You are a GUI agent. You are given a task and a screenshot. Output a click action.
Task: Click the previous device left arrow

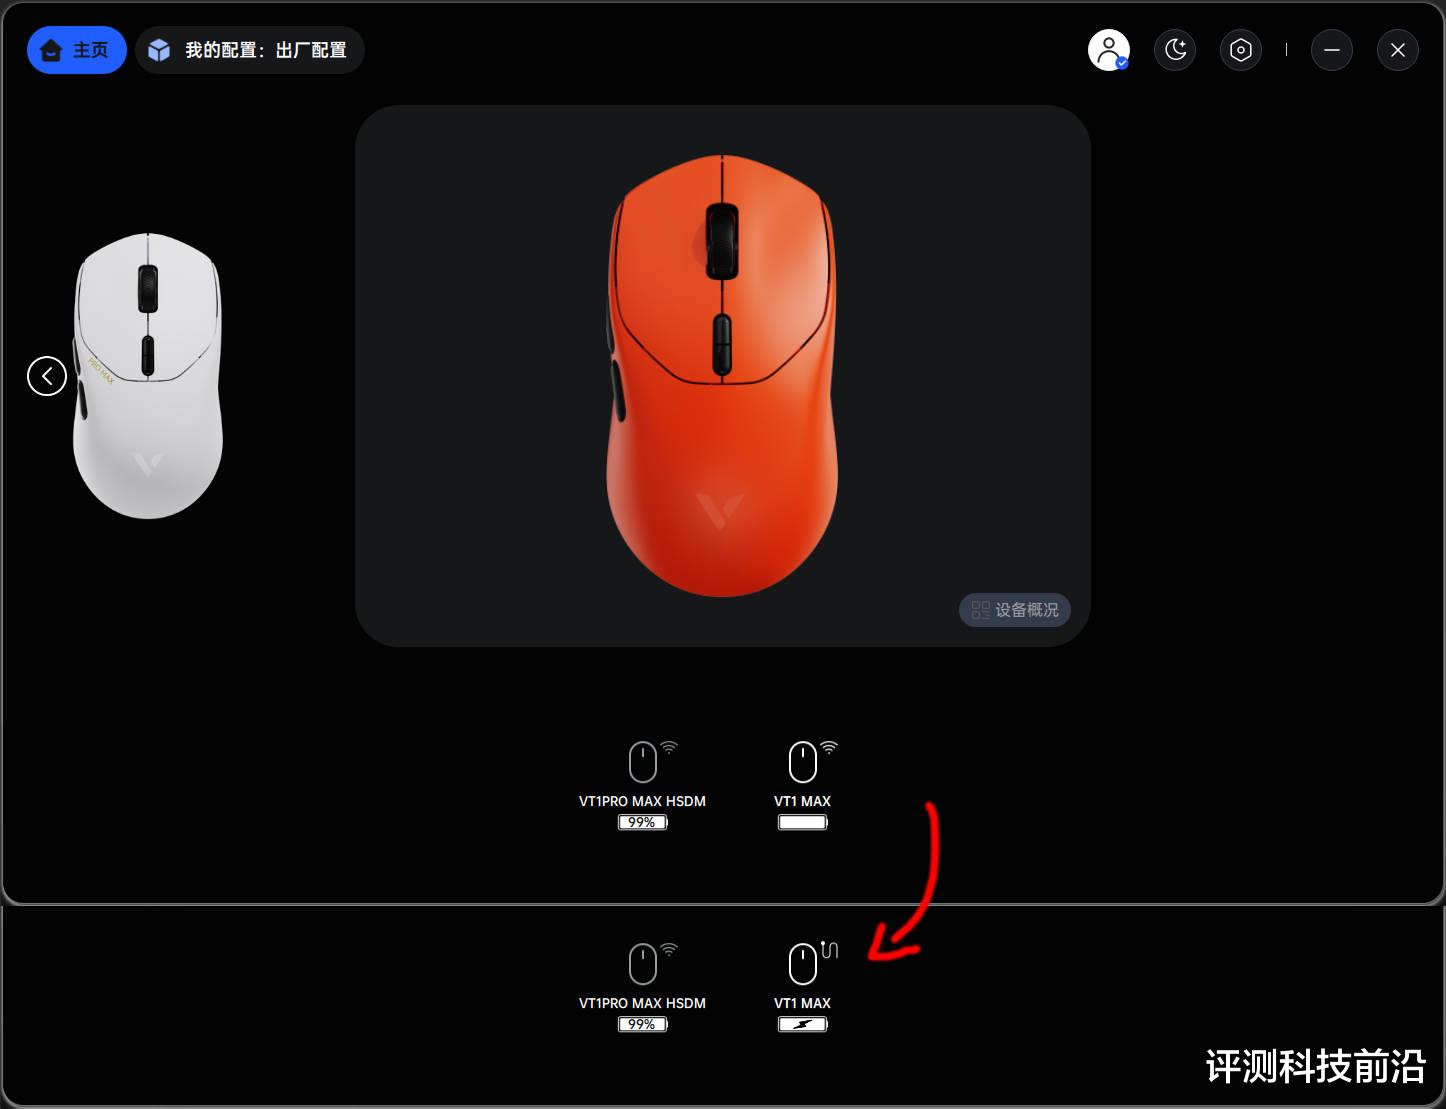47,376
